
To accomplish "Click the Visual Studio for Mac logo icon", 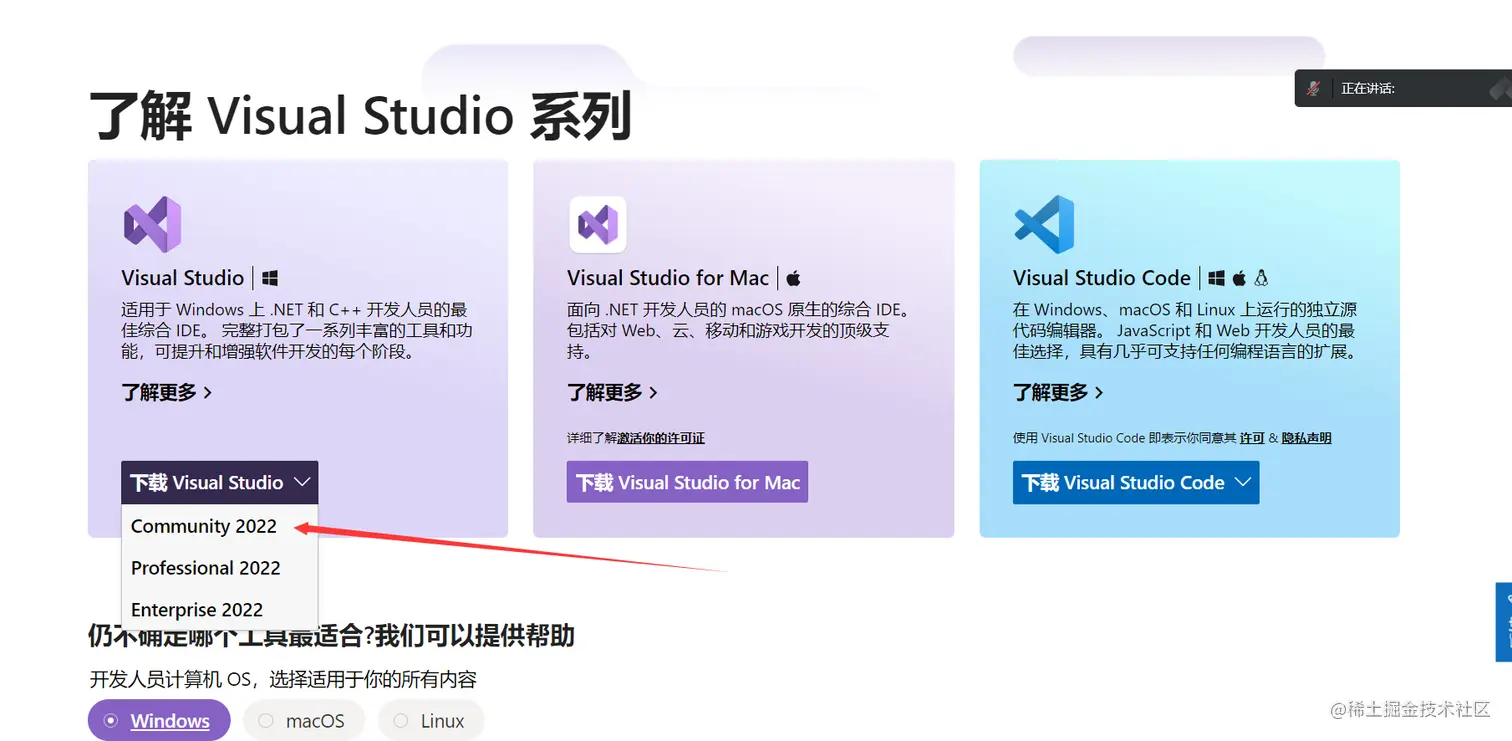I will click(598, 224).
